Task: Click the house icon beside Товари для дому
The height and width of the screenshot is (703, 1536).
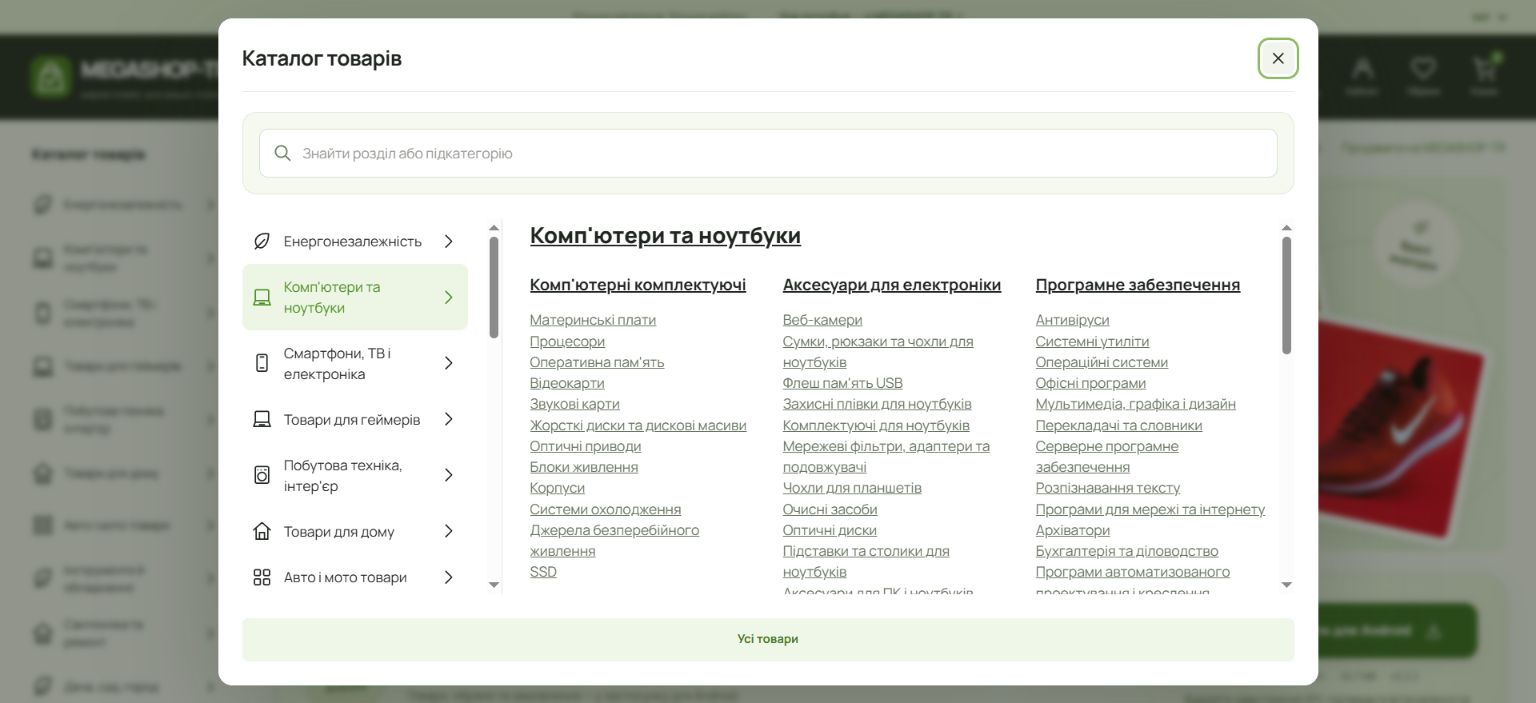Action: (x=262, y=531)
